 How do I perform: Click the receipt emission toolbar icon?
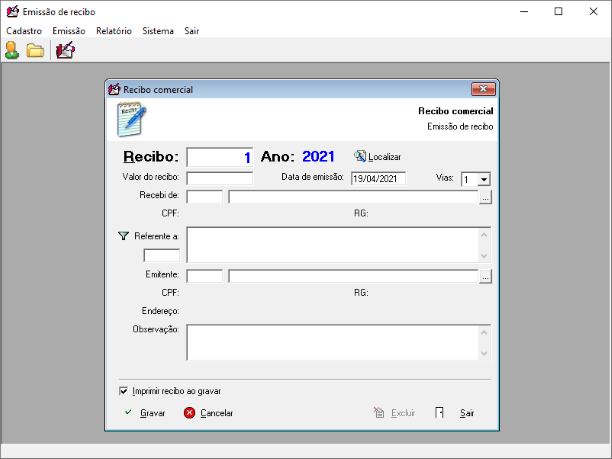tap(65, 50)
